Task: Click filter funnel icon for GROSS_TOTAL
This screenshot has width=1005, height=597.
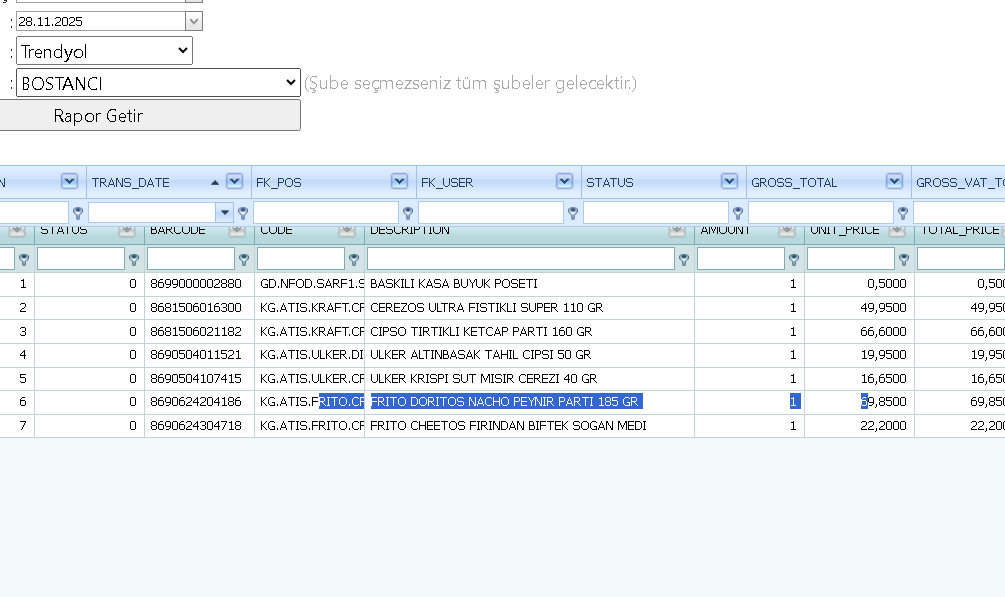Action: click(902, 212)
